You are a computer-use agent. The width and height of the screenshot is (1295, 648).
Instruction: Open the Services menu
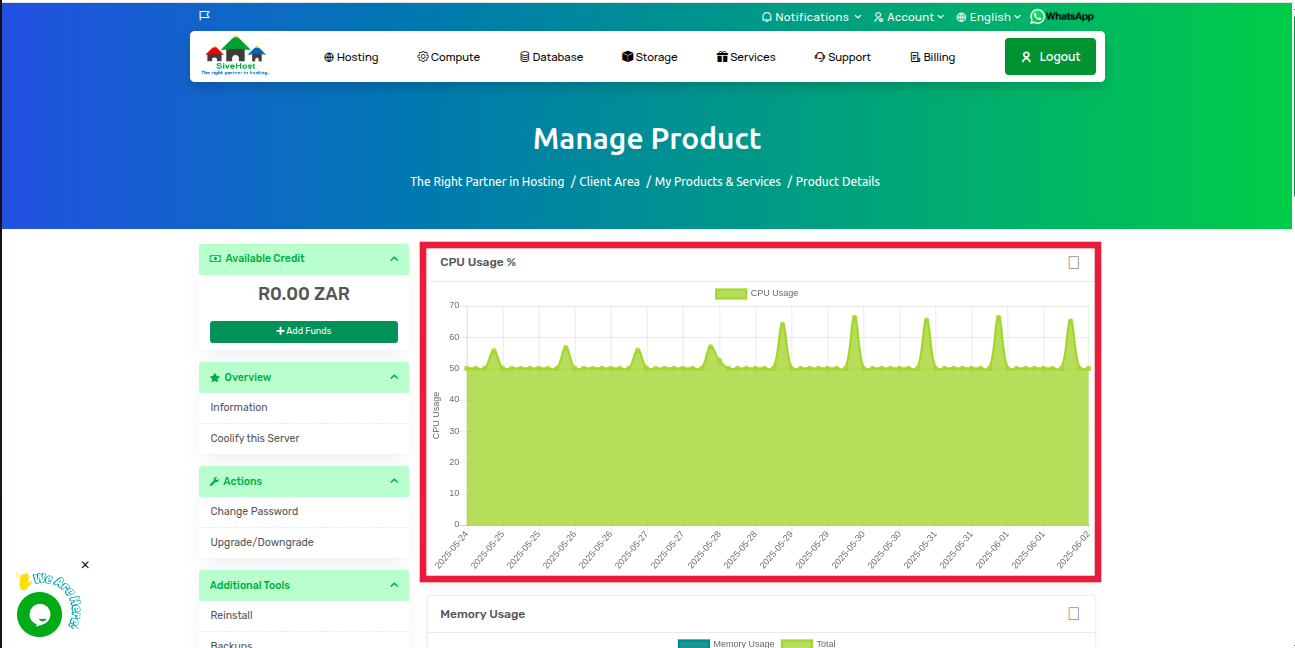(x=746, y=57)
